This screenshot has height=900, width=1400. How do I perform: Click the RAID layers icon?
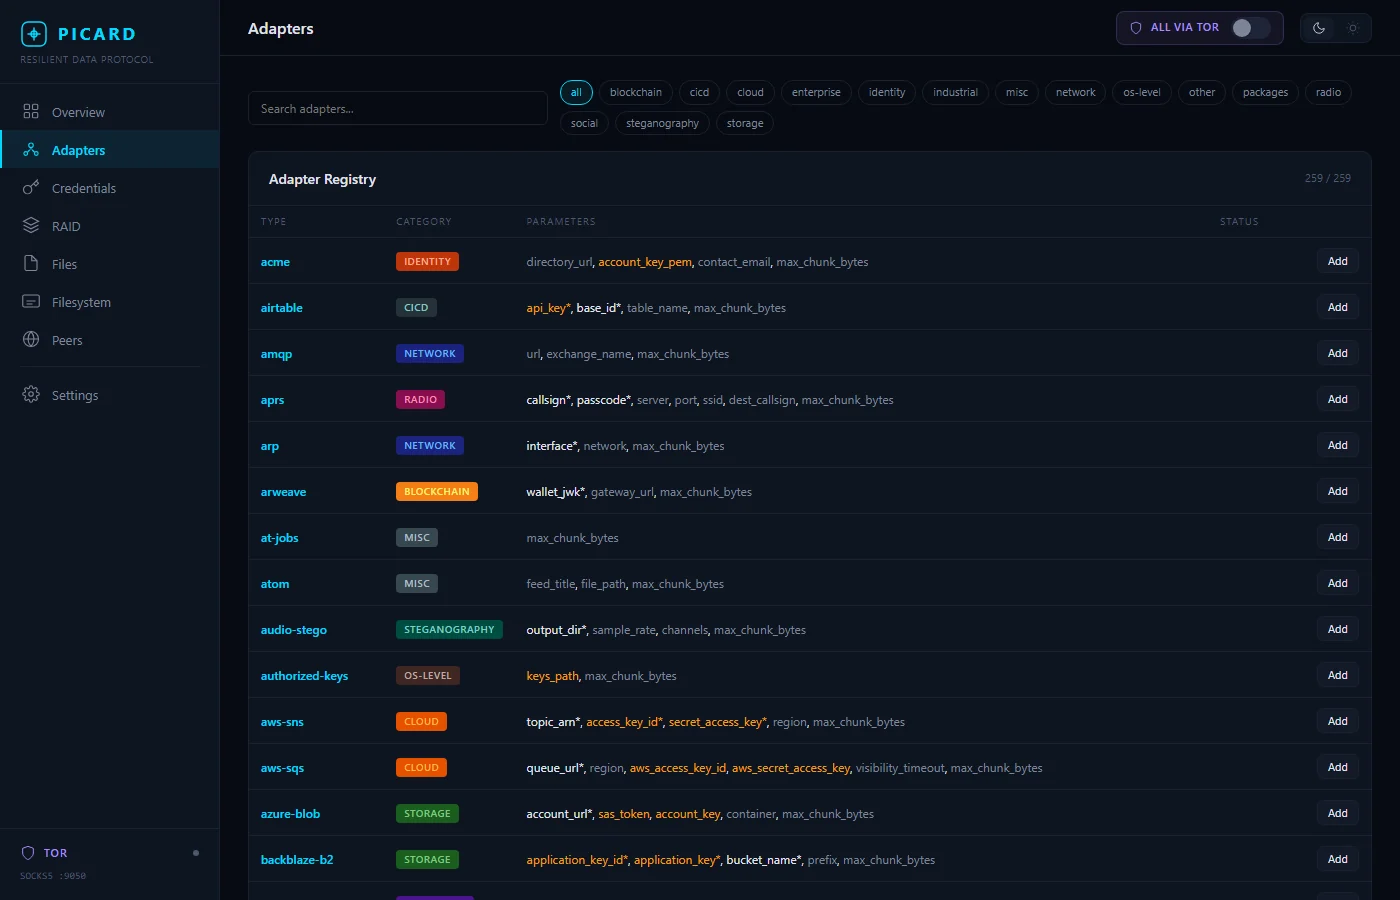coord(31,226)
